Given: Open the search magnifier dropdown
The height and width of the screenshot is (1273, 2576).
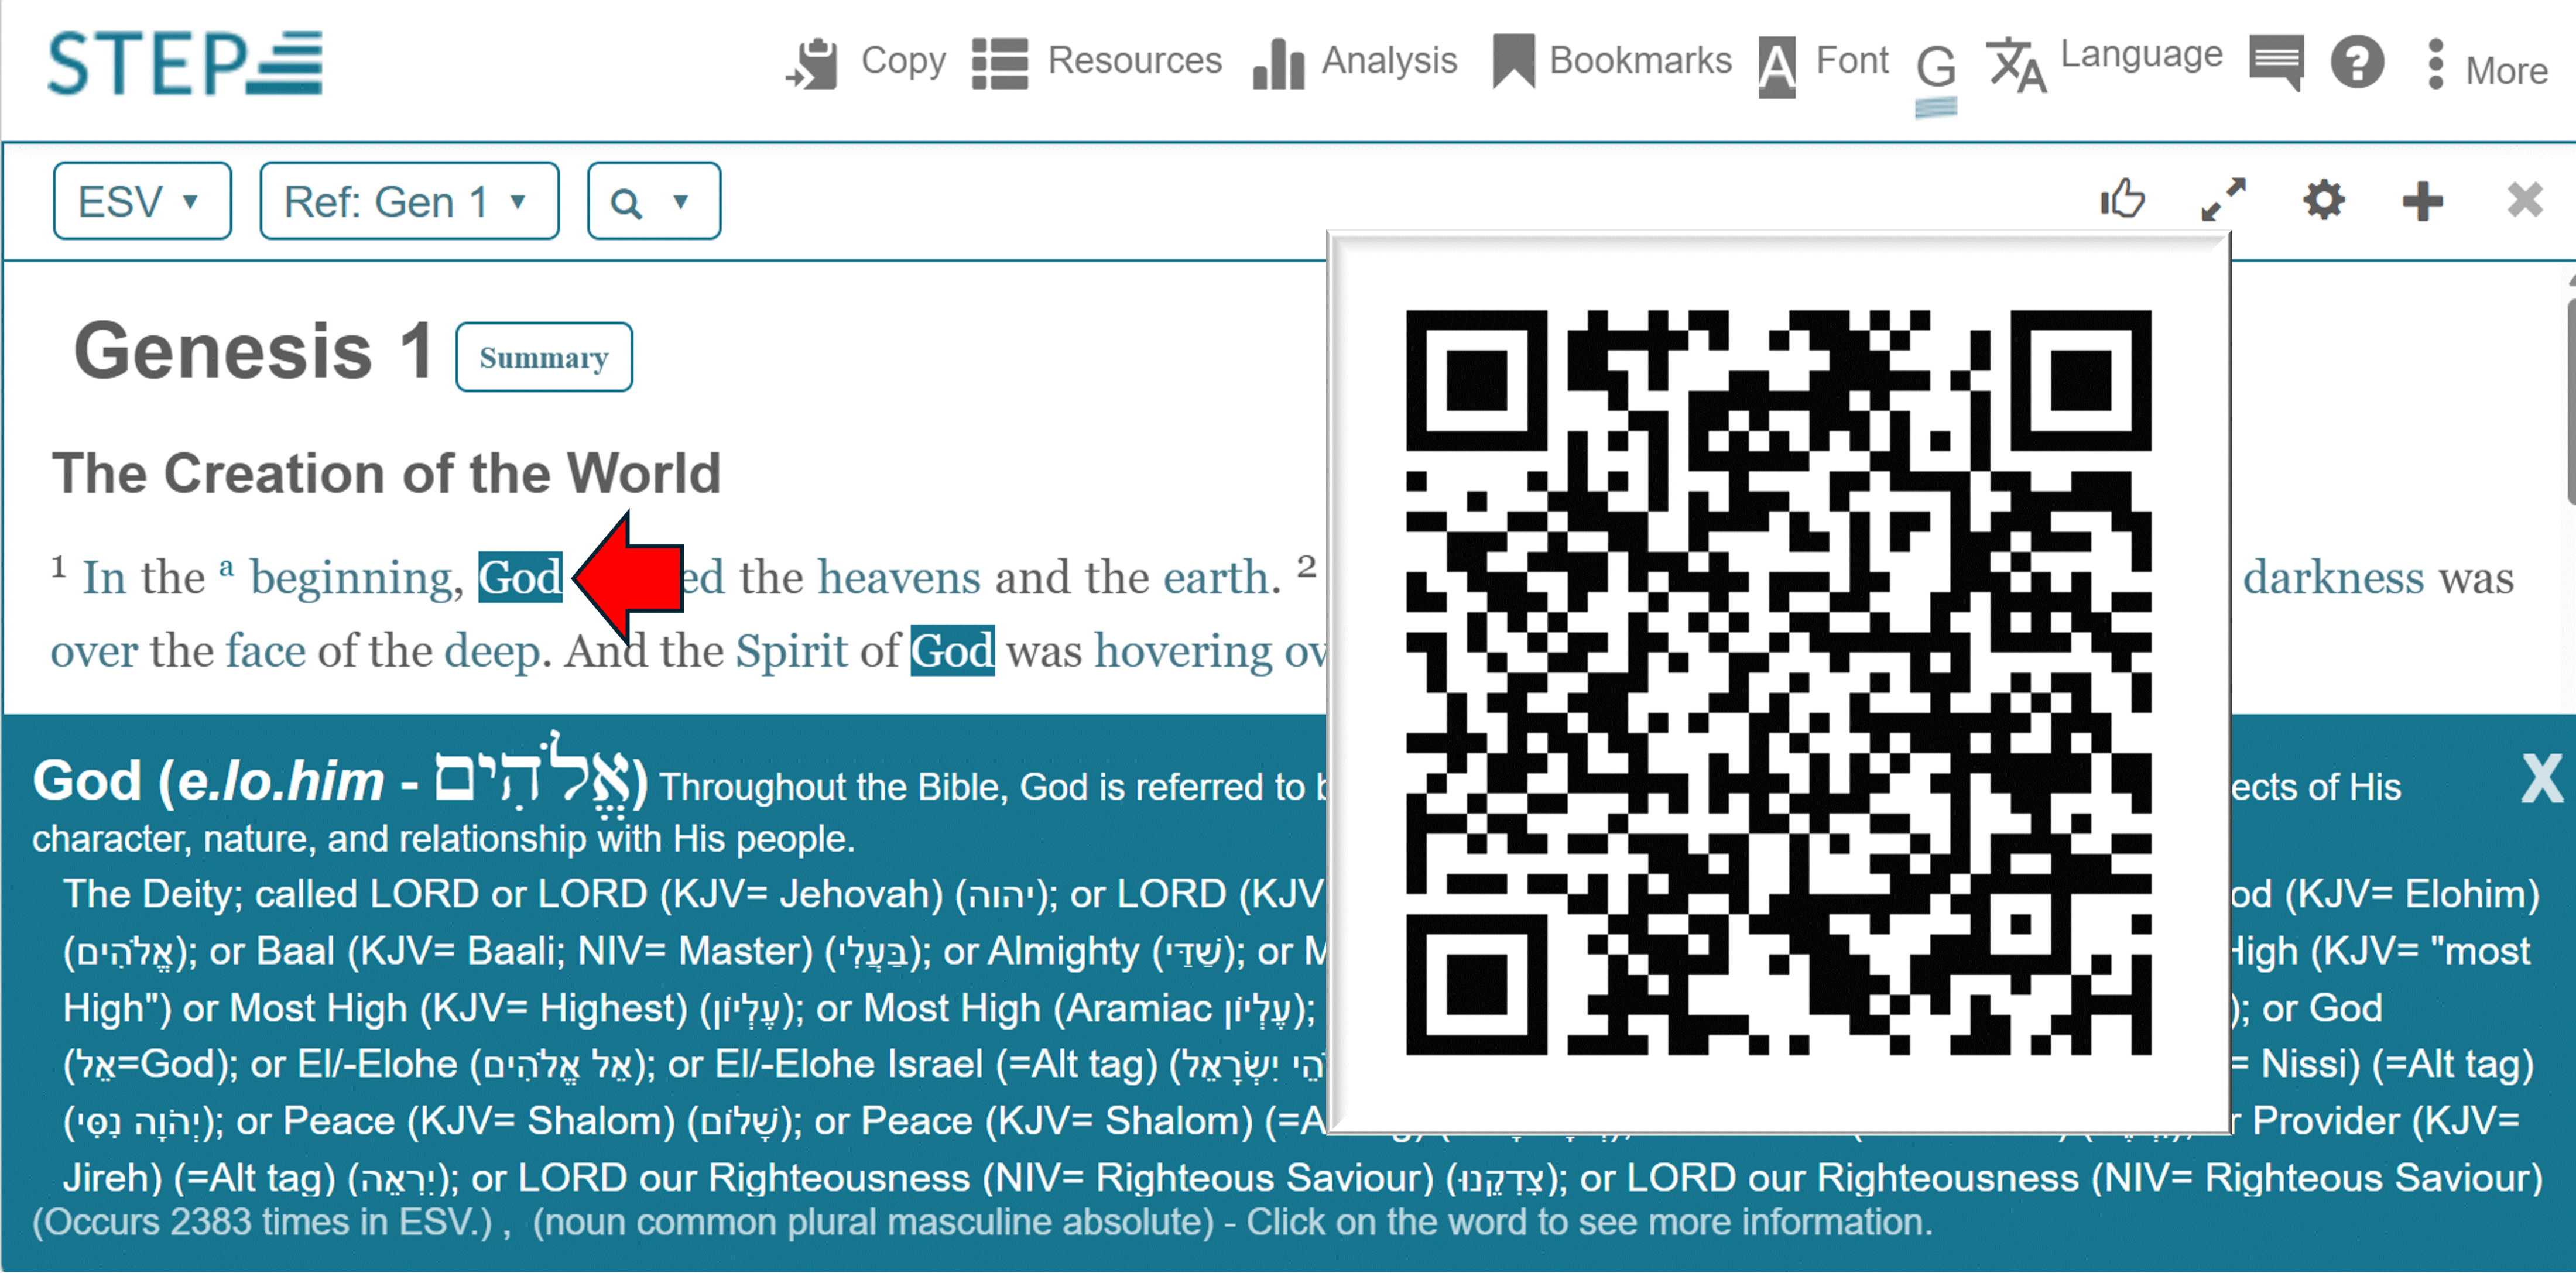Looking at the screenshot, I should [653, 202].
